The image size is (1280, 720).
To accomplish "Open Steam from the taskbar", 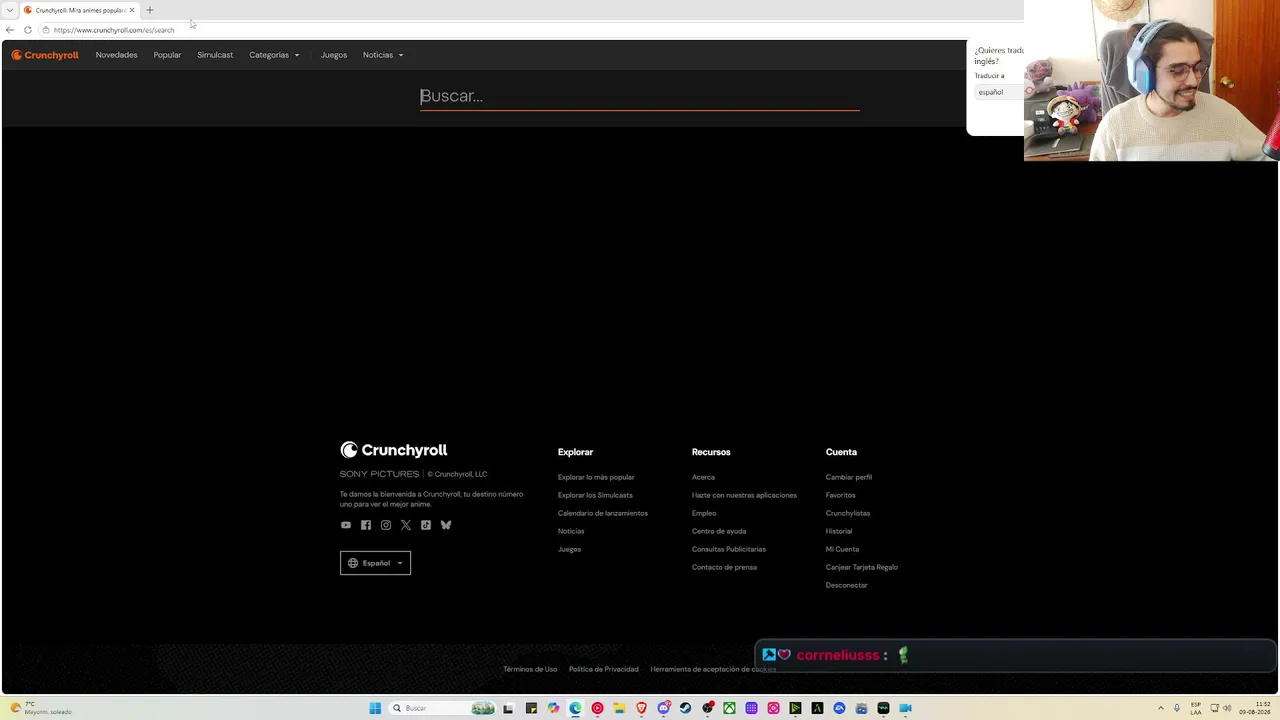I will 685,708.
